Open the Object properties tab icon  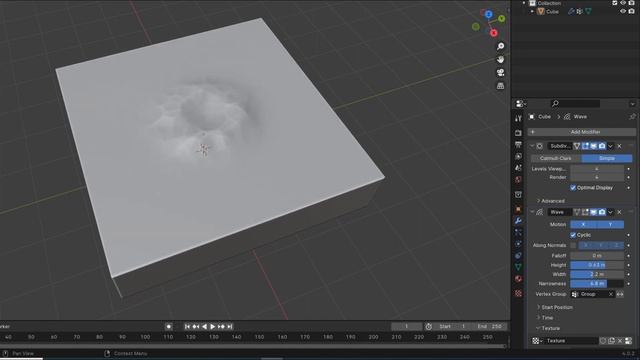pos(518,209)
